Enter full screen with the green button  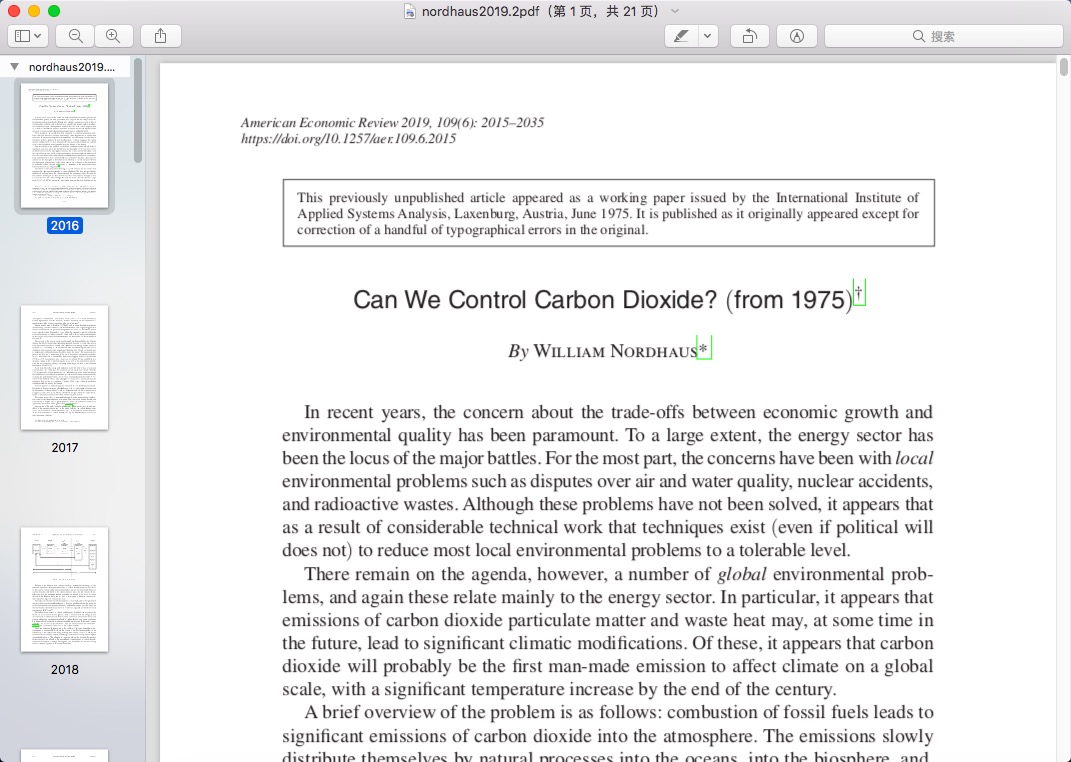(x=54, y=11)
